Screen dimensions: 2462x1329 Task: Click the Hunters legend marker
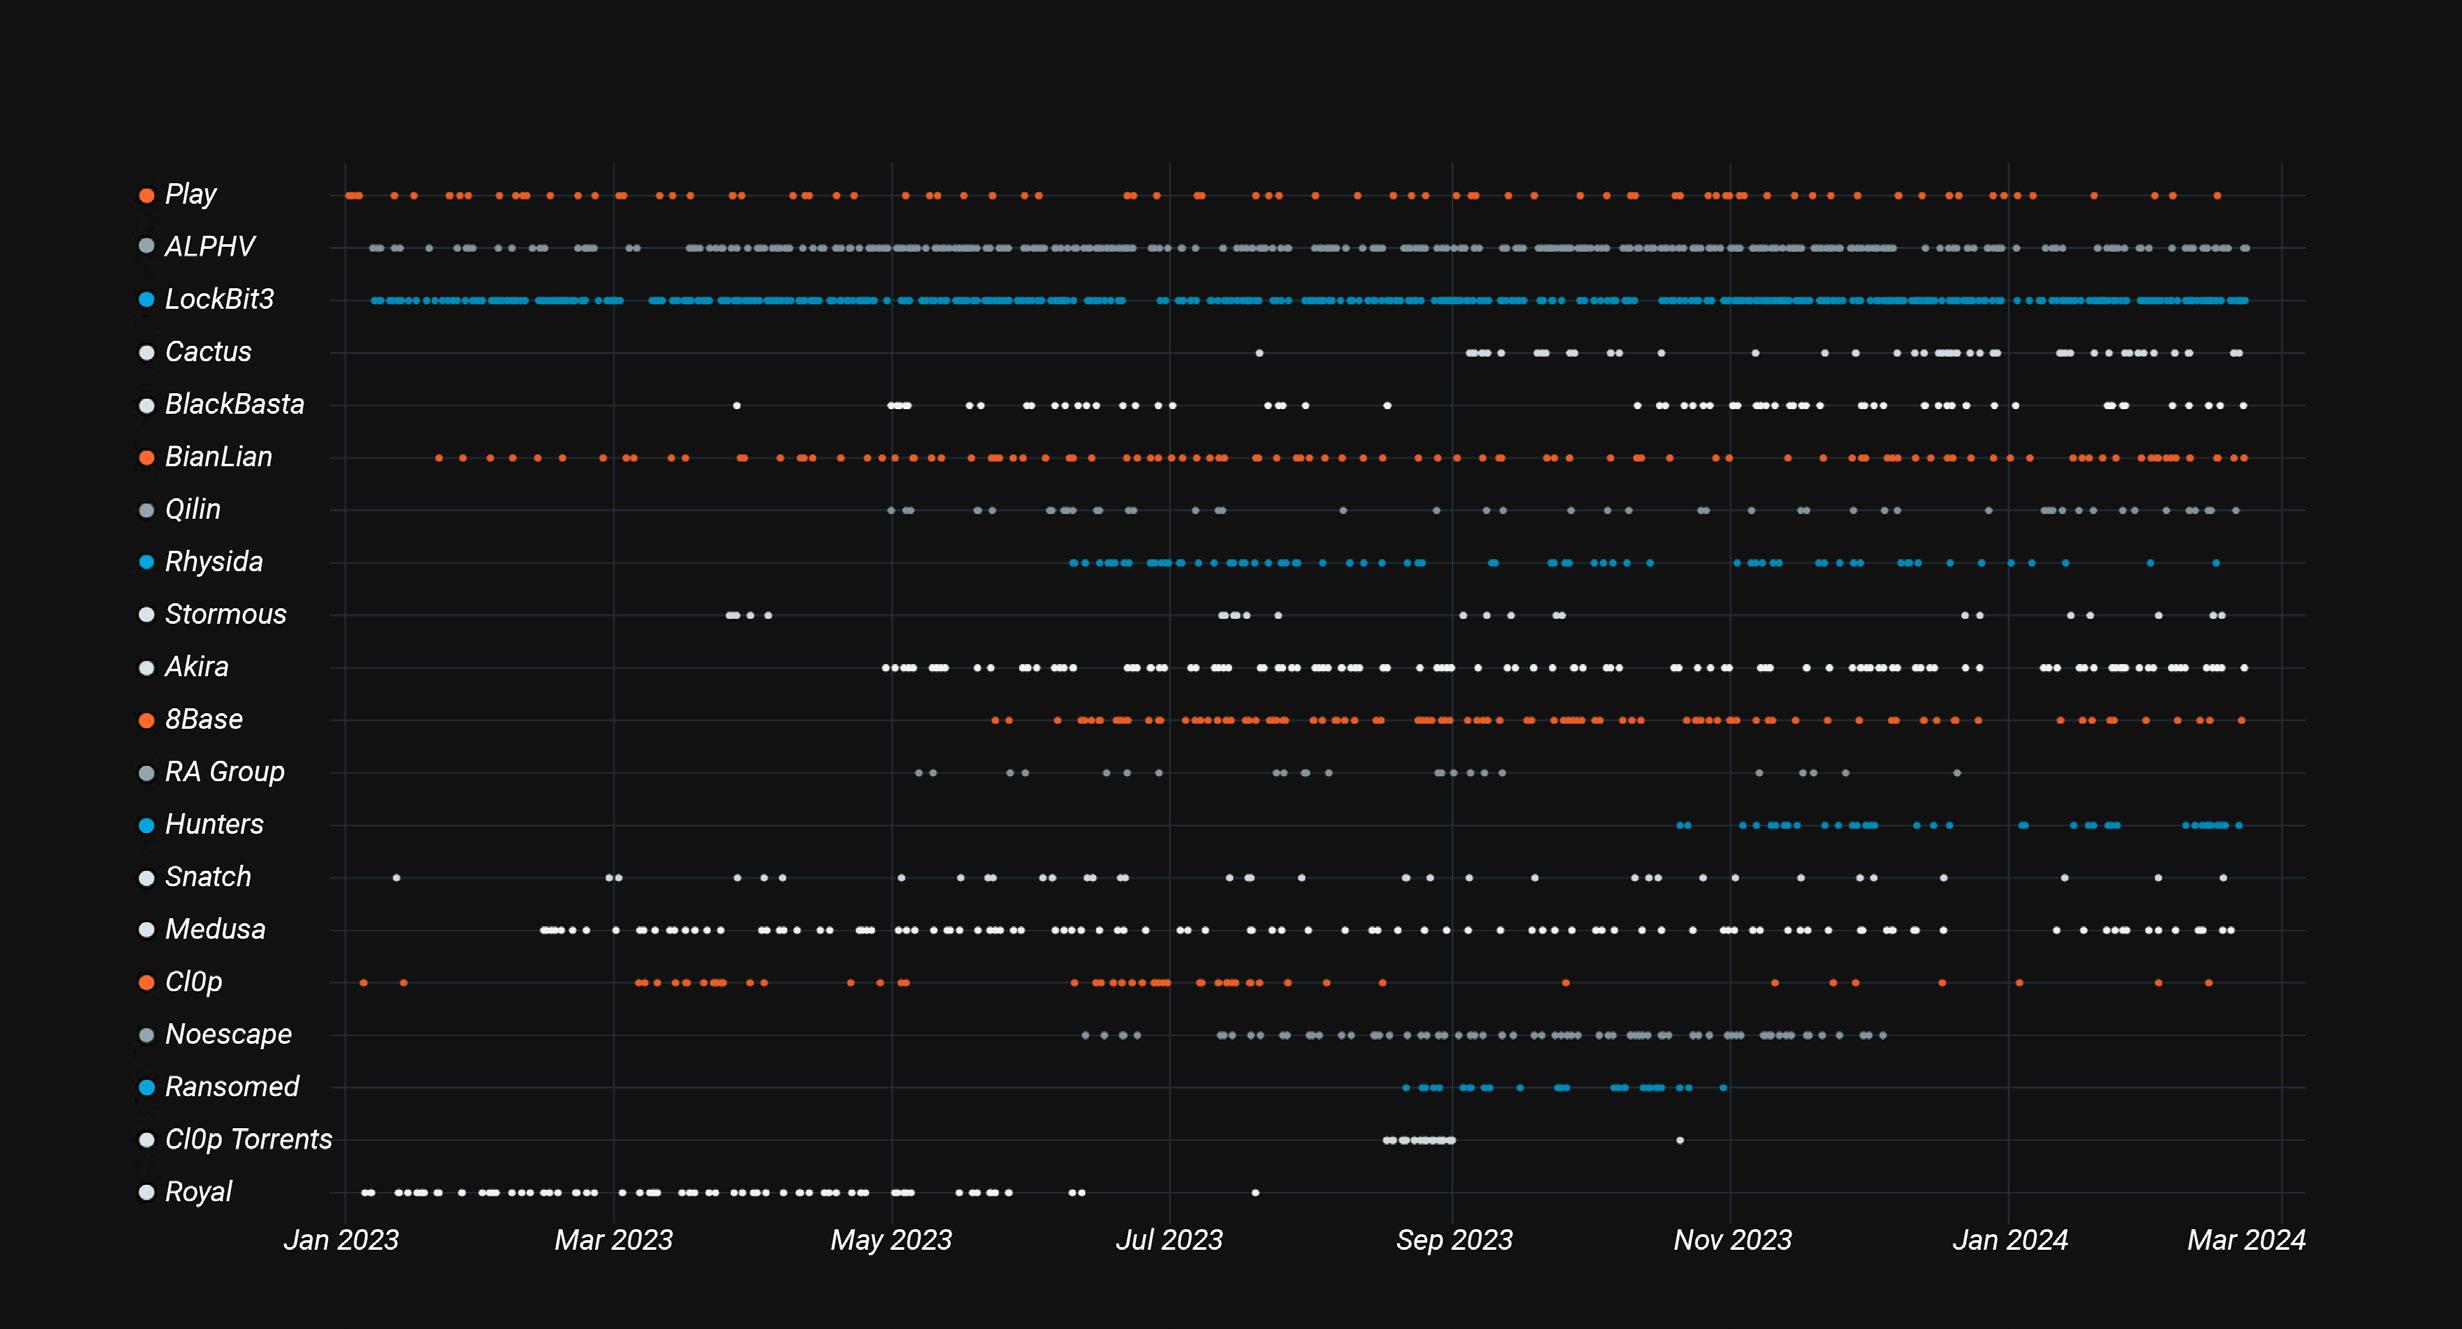[x=146, y=825]
